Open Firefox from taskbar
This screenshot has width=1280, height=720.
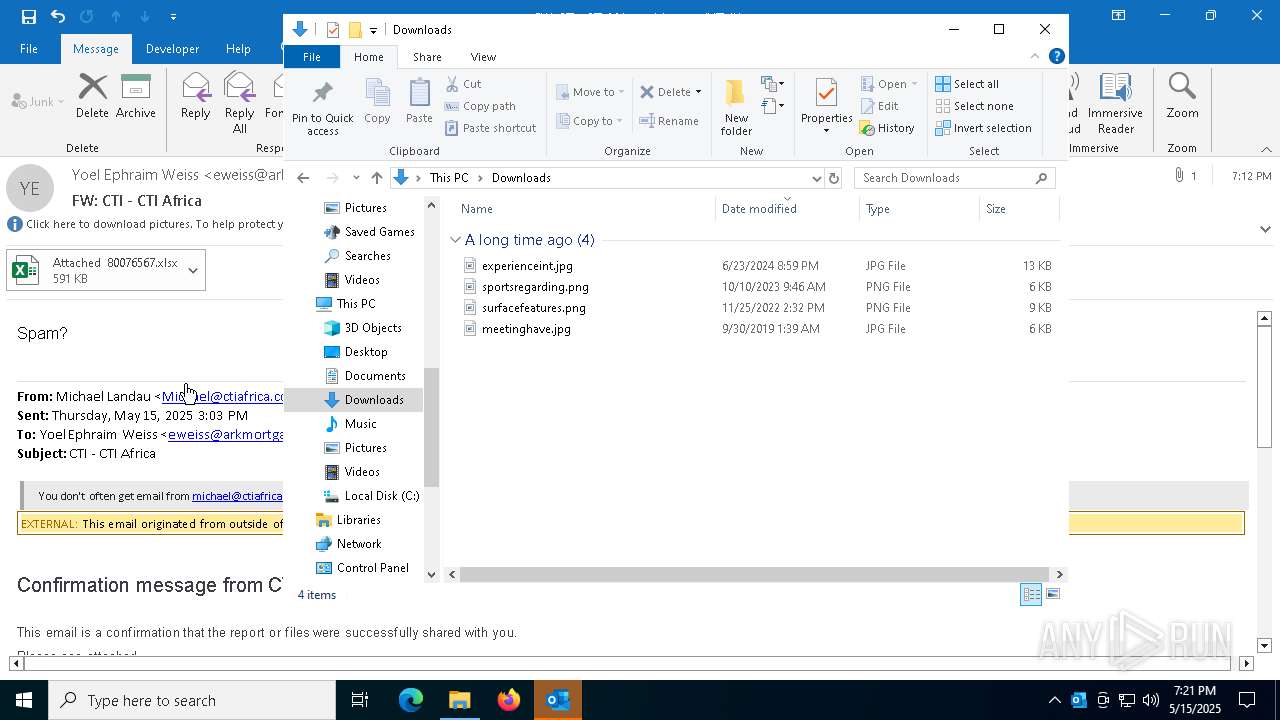[508, 700]
